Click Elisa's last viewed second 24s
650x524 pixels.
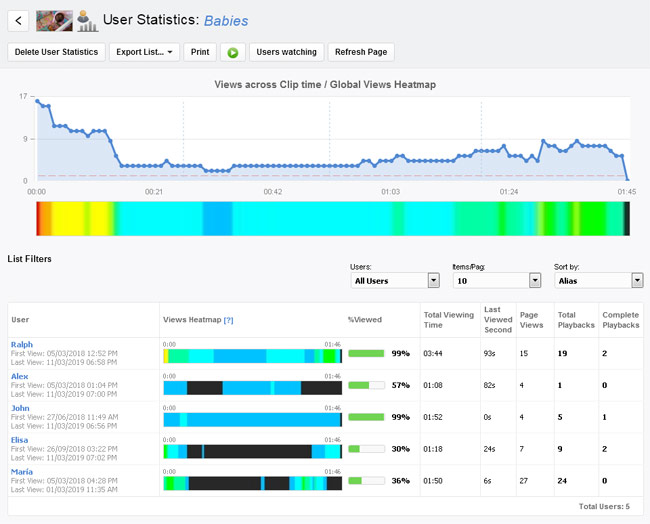point(489,449)
